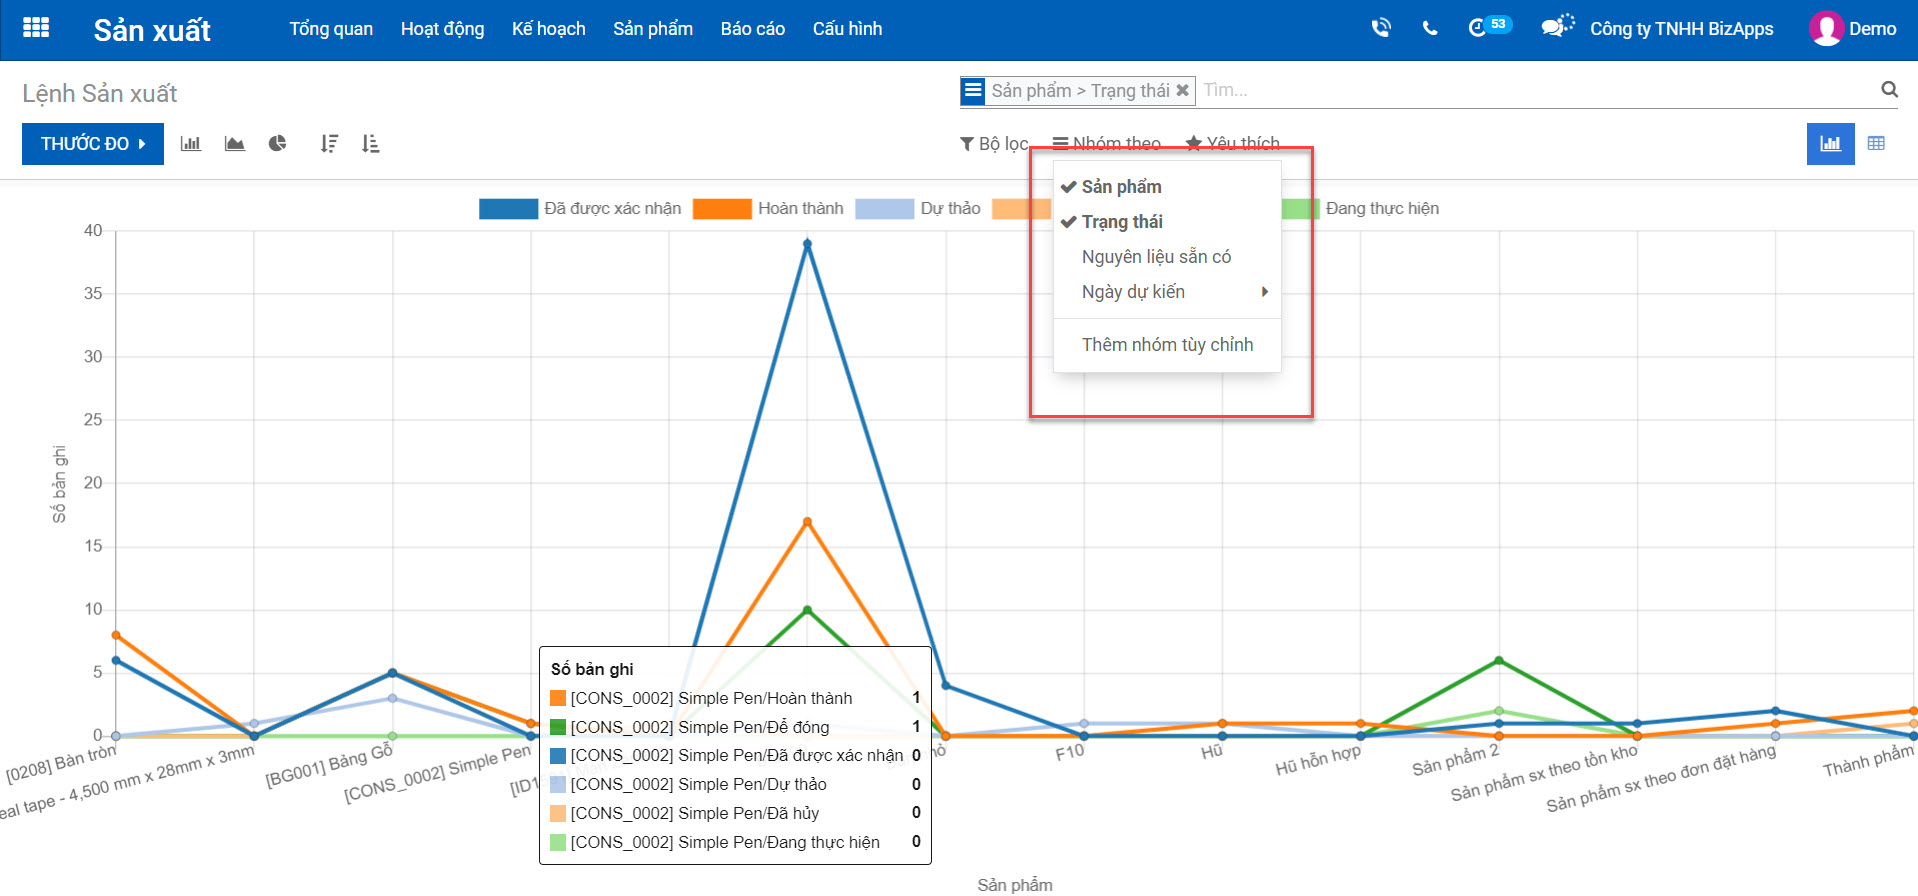Screen dimensions: 1918x896
Task: Open the Hoạt động menu
Action: tap(442, 29)
